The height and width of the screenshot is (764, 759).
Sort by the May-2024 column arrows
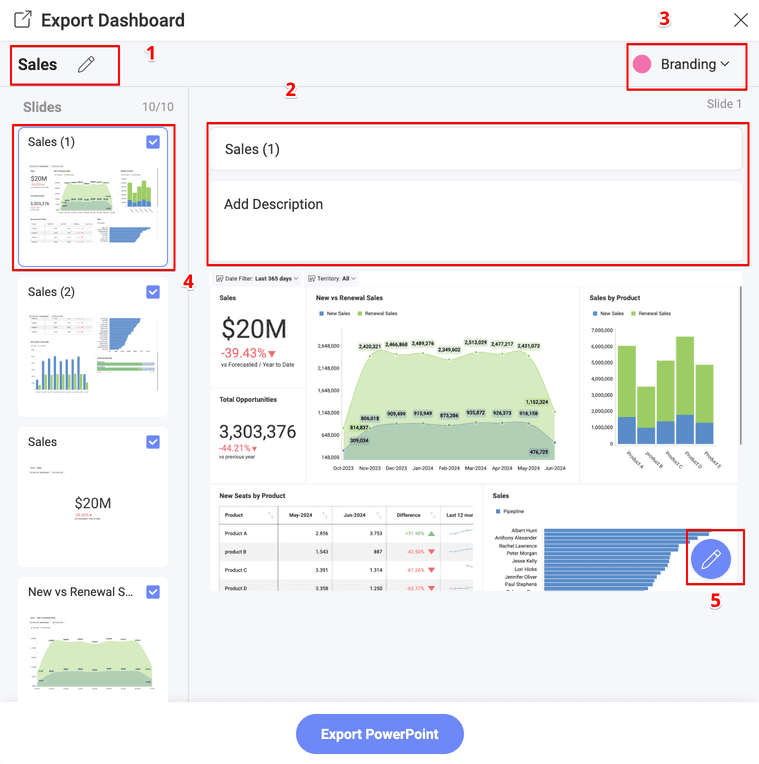click(x=324, y=515)
